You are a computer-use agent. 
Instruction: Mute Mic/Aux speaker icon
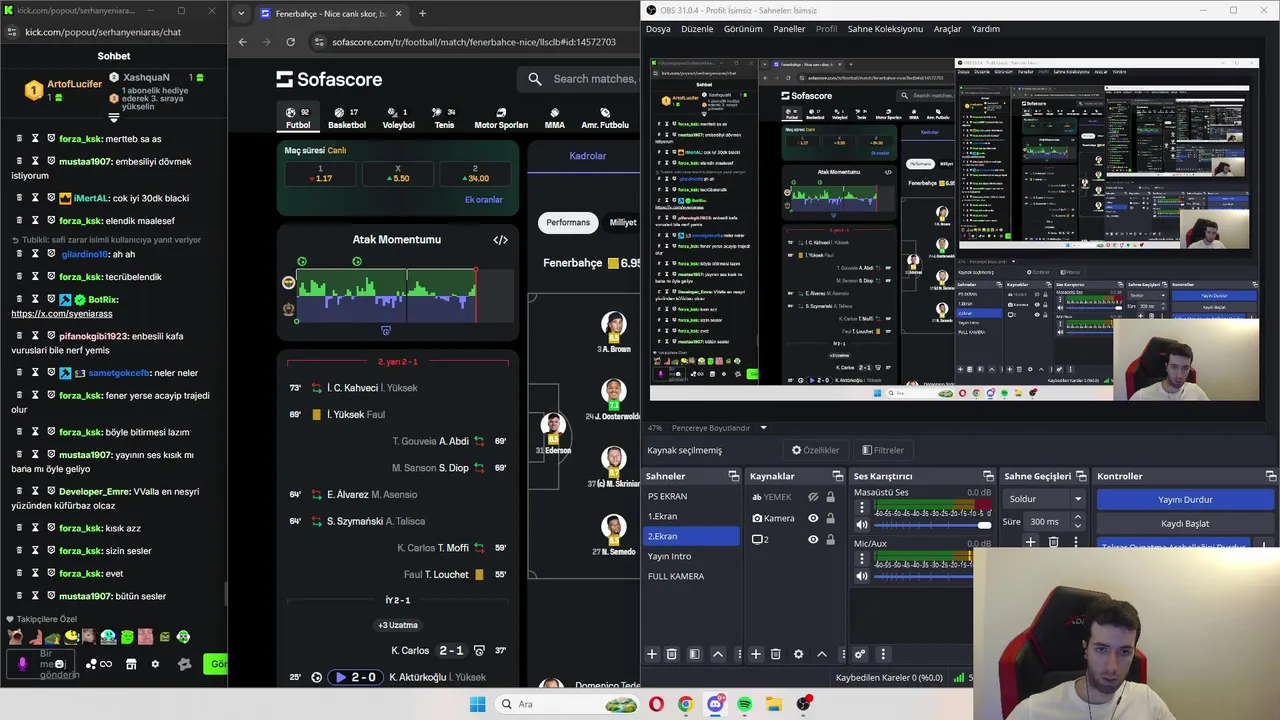tap(862, 576)
